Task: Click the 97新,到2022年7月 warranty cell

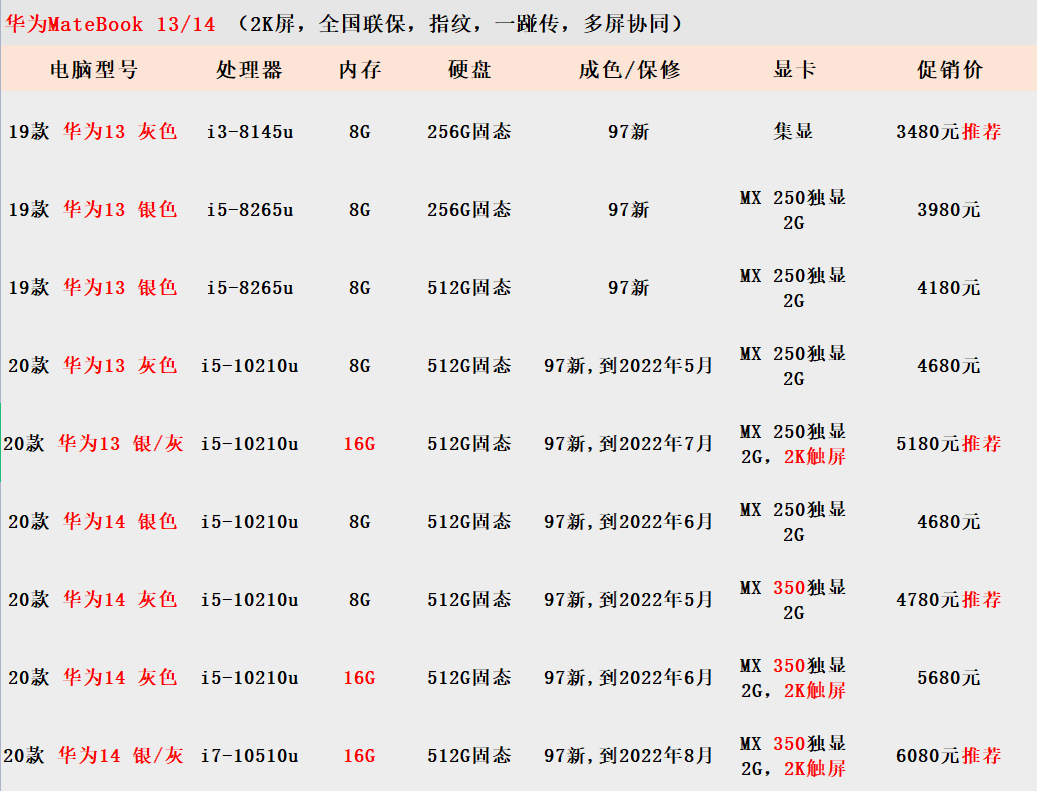Action: click(628, 443)
